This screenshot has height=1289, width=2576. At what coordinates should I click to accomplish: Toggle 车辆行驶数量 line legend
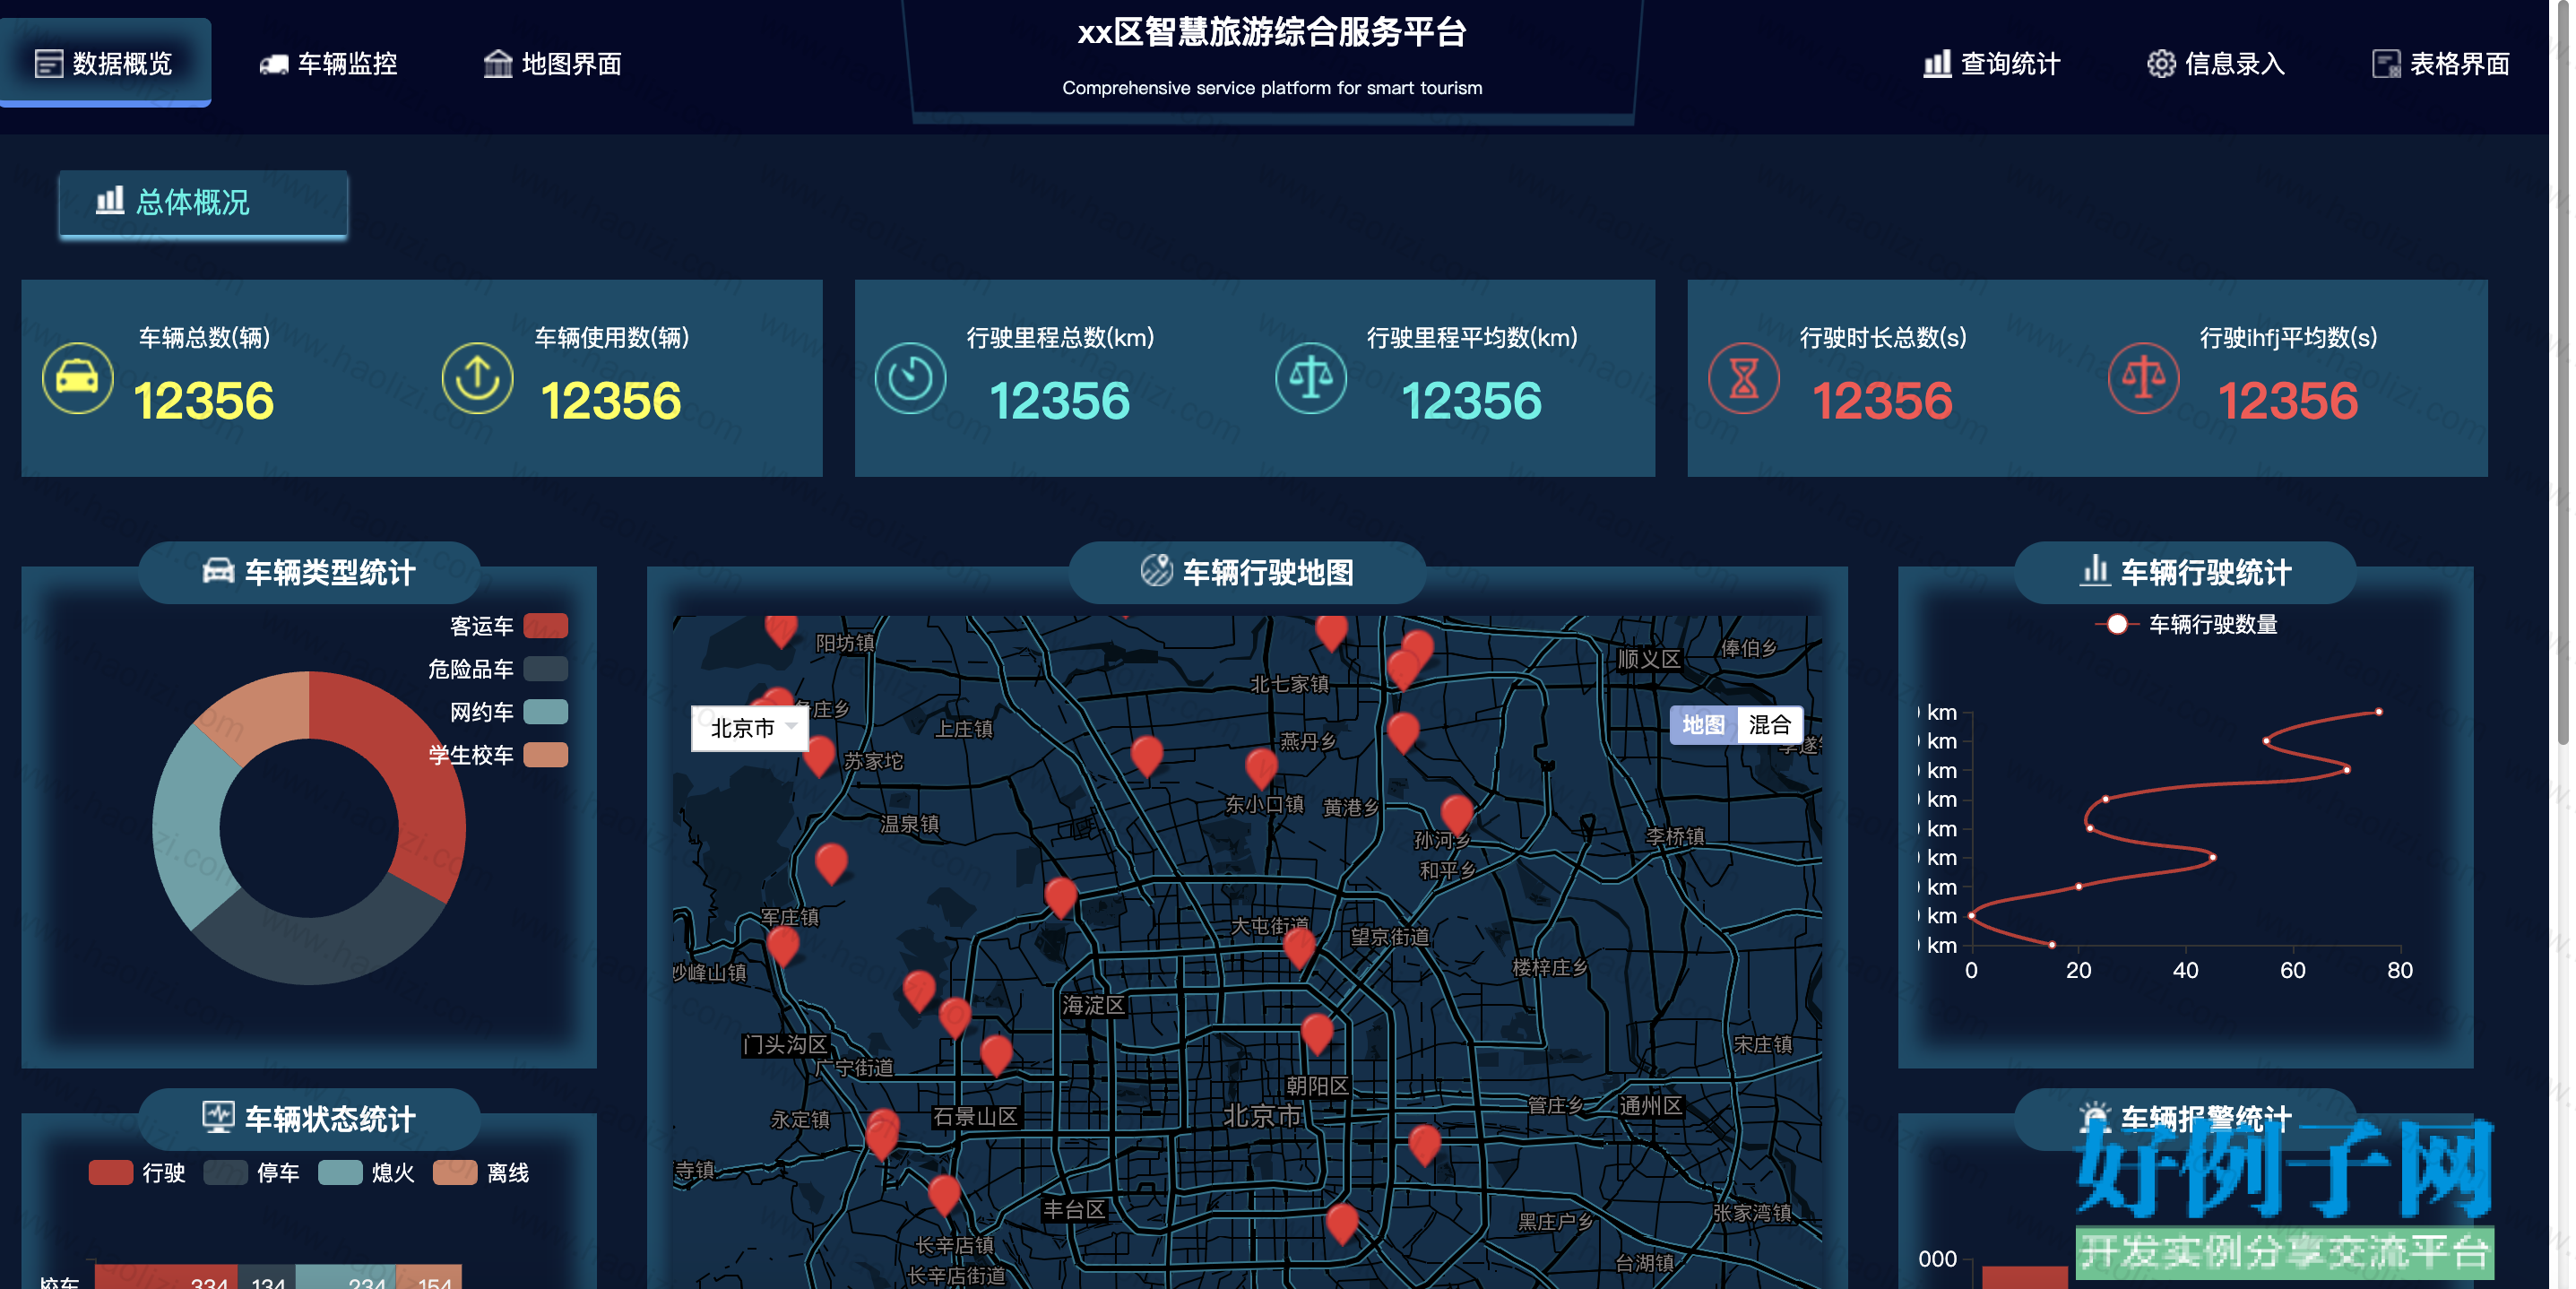click(2186, 624)
